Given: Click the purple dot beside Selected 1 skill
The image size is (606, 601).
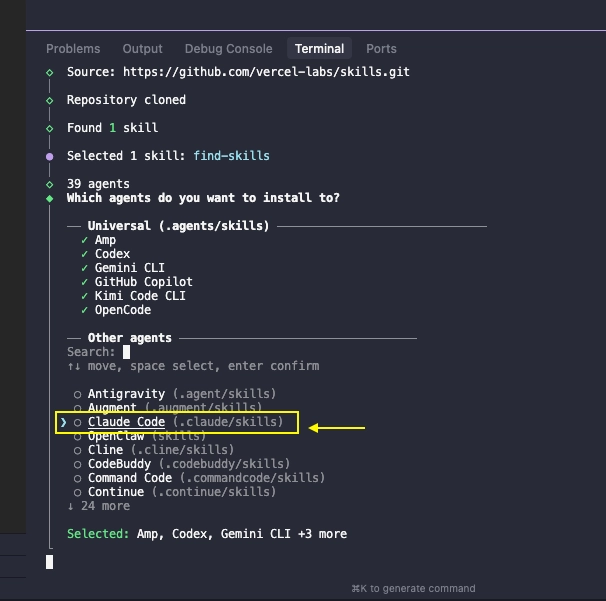Looking at the screenshot, I should [50, 156].
